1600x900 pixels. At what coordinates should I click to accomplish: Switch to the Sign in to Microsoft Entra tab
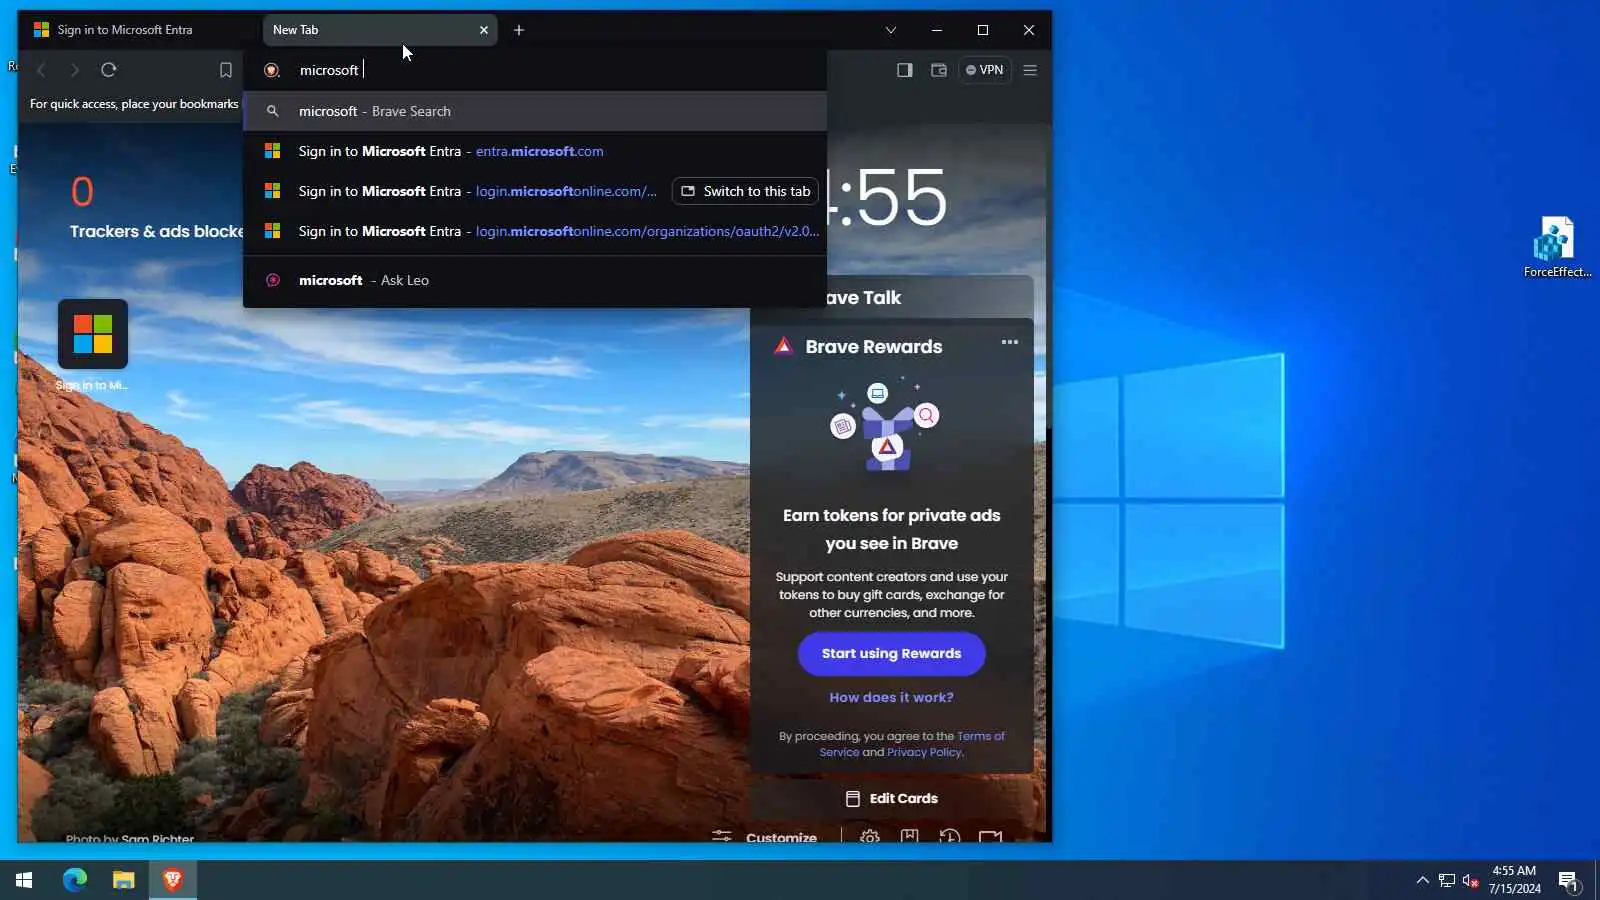pyautogui.click(x=140, y=30)
